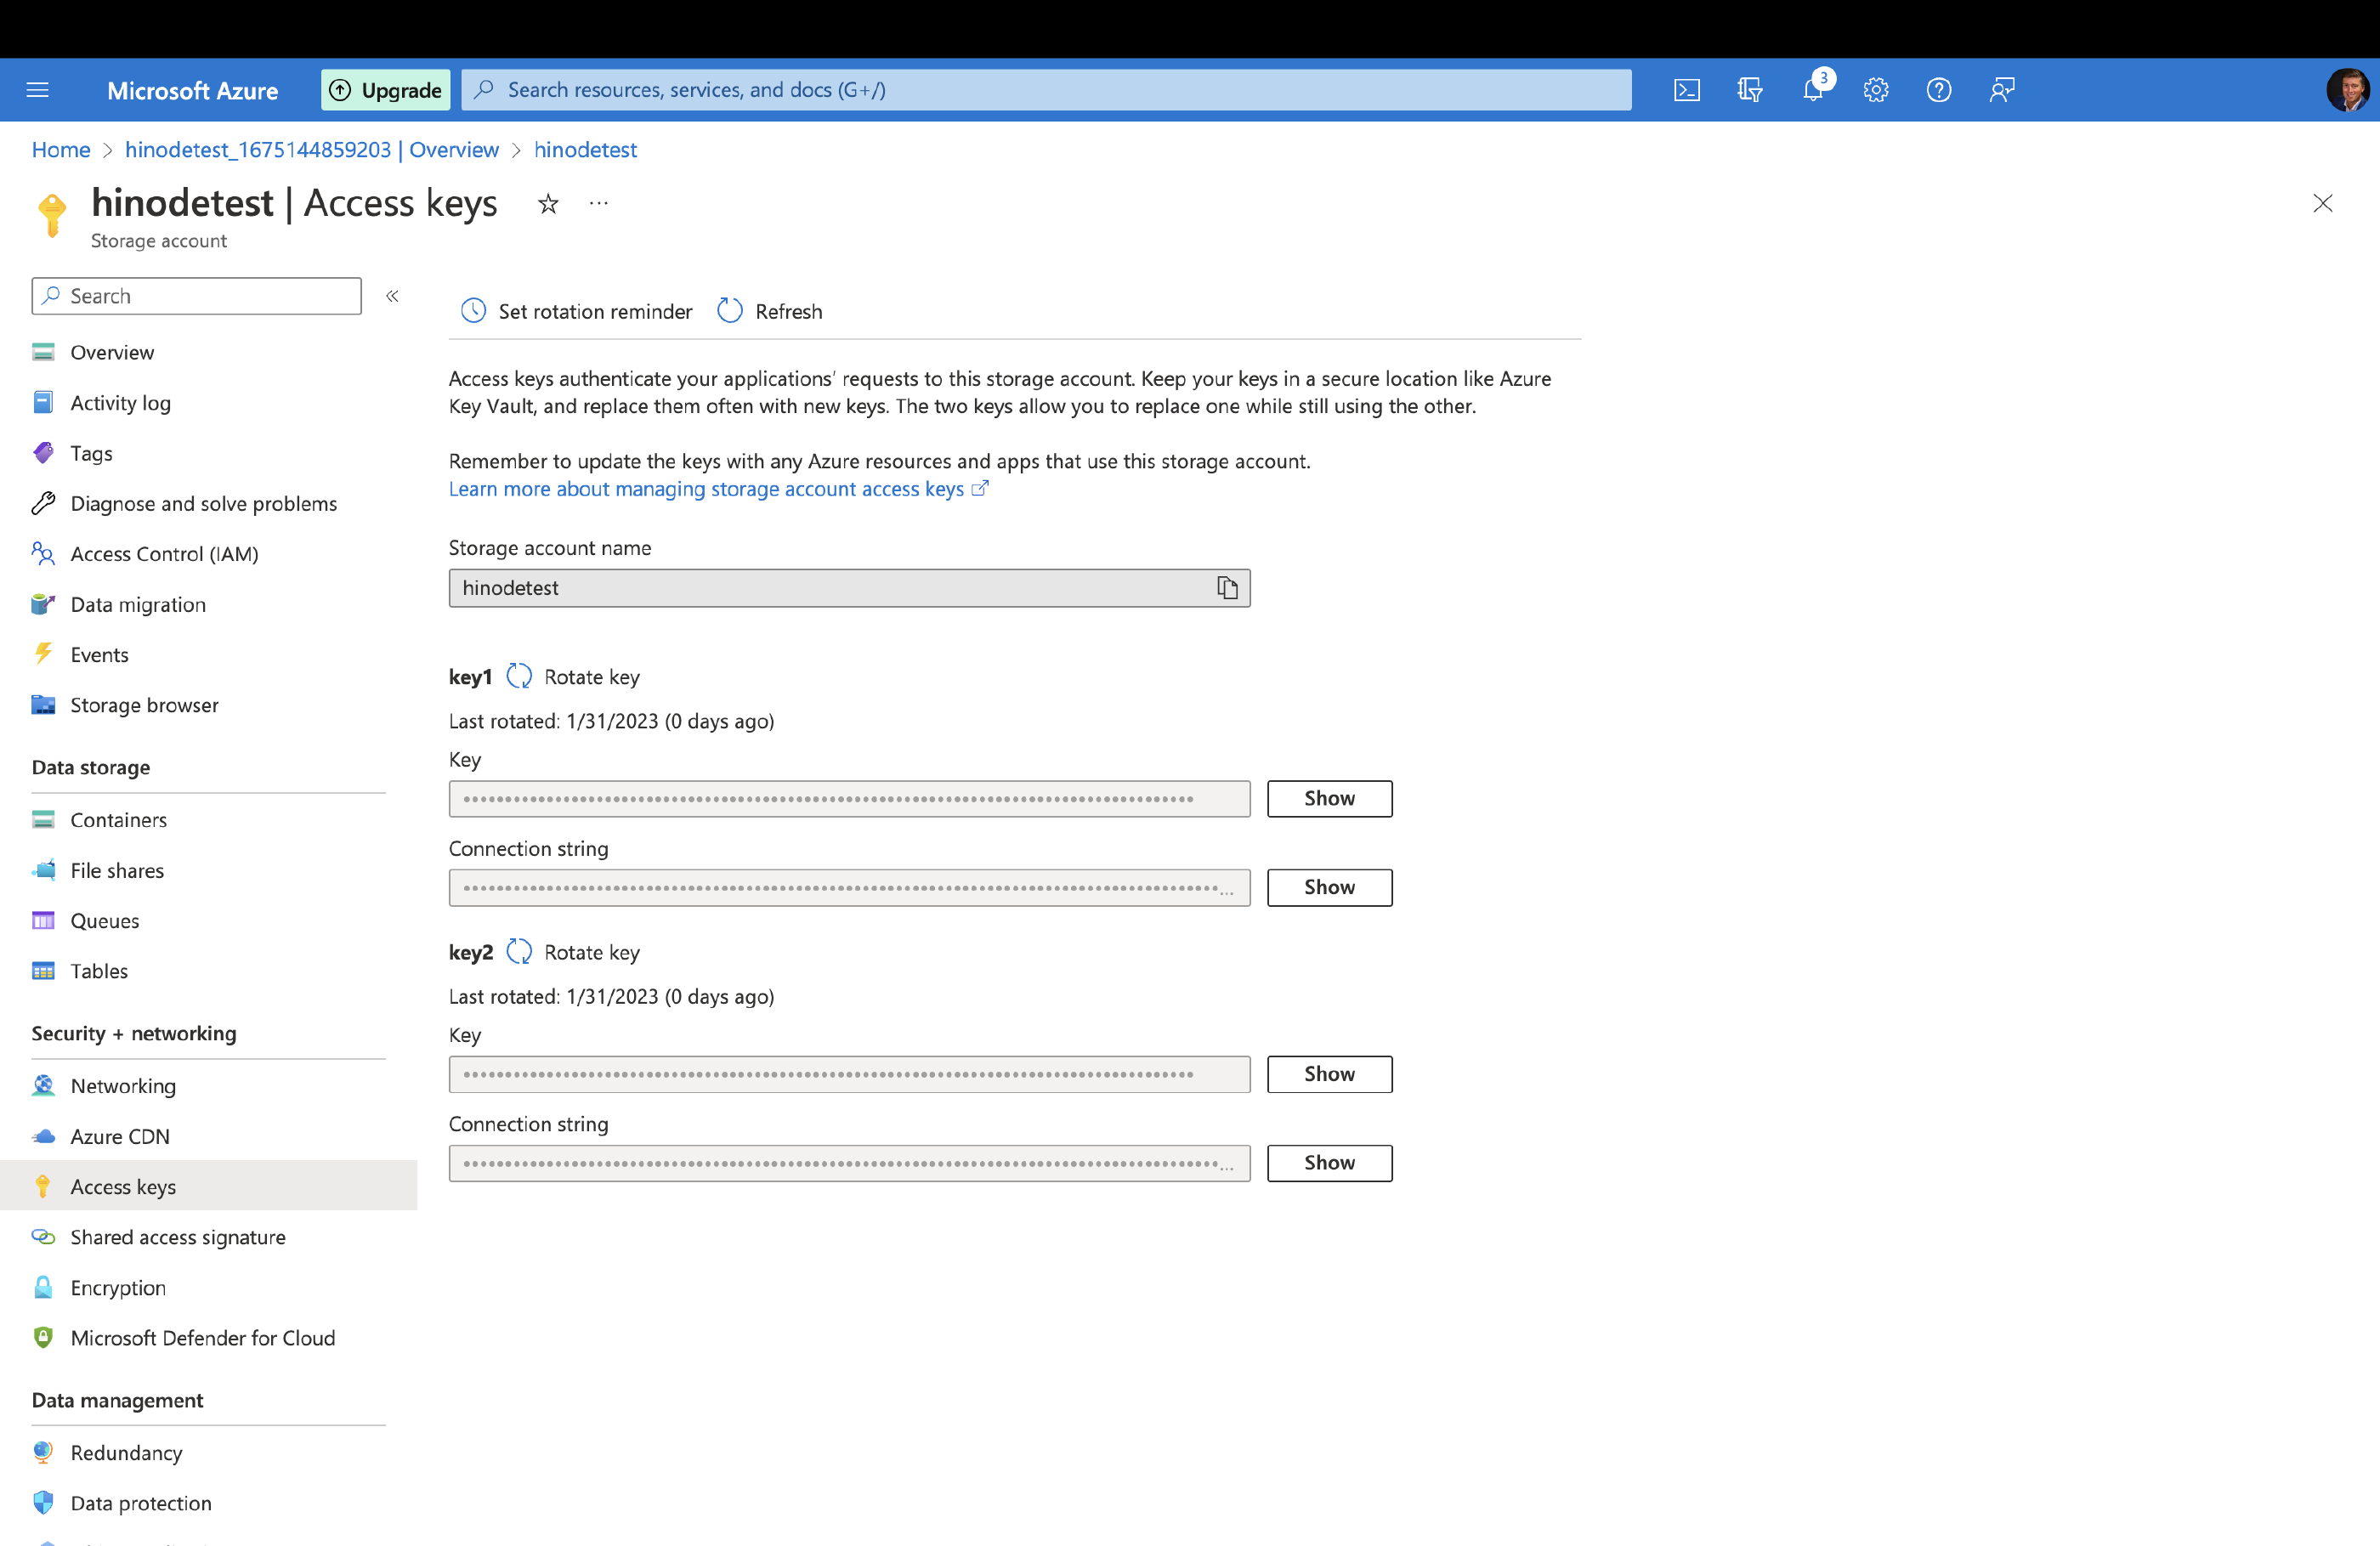Select Containers under Data storage
The width and height of the screenshot is (2380, 1546).
coord(118,819)
